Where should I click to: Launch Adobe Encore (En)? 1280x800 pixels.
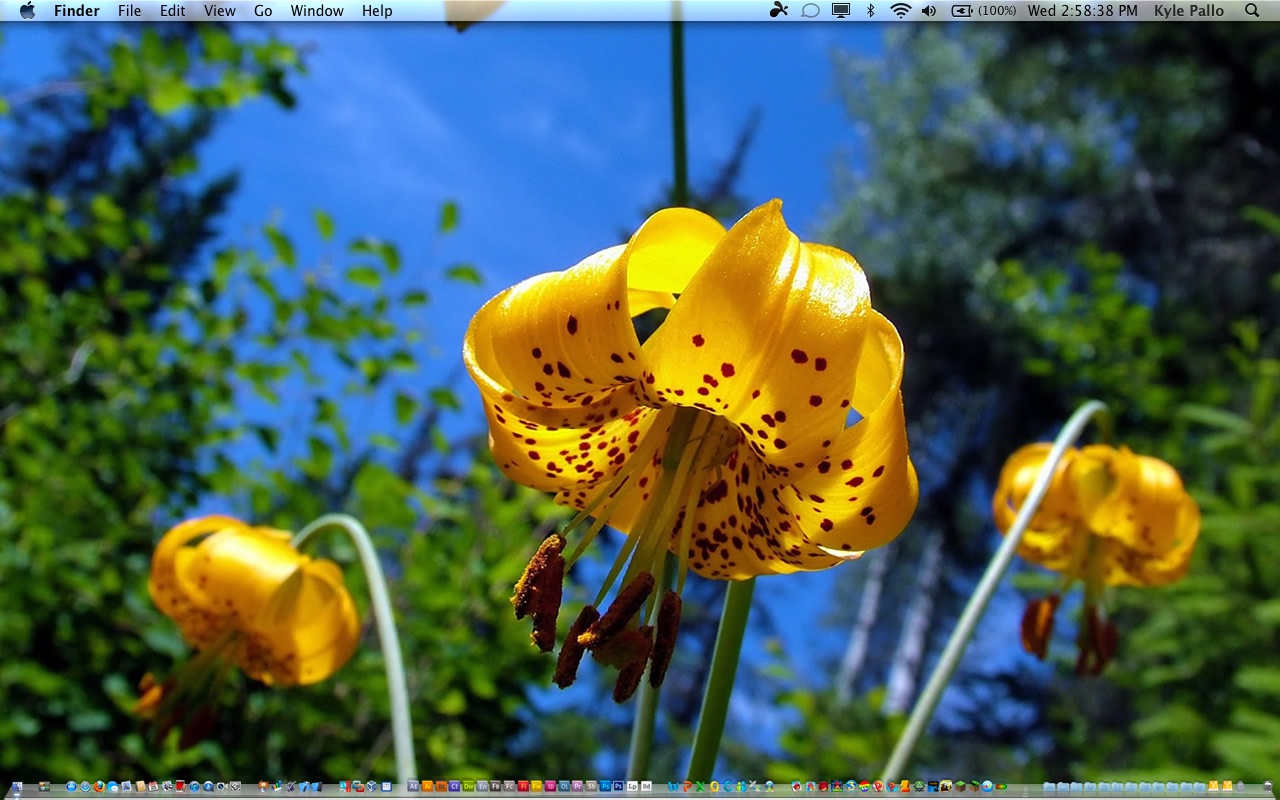click(x=482, y=786)
